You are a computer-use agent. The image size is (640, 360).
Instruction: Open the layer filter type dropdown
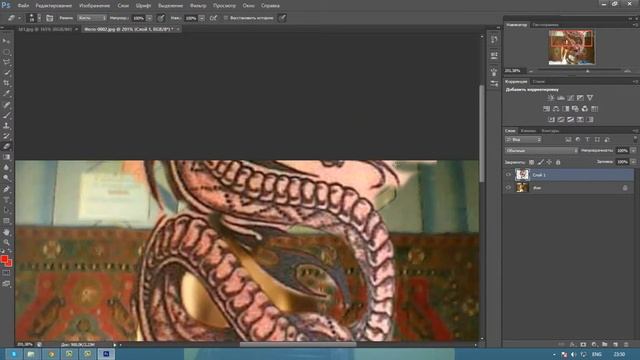coord(523,140)
